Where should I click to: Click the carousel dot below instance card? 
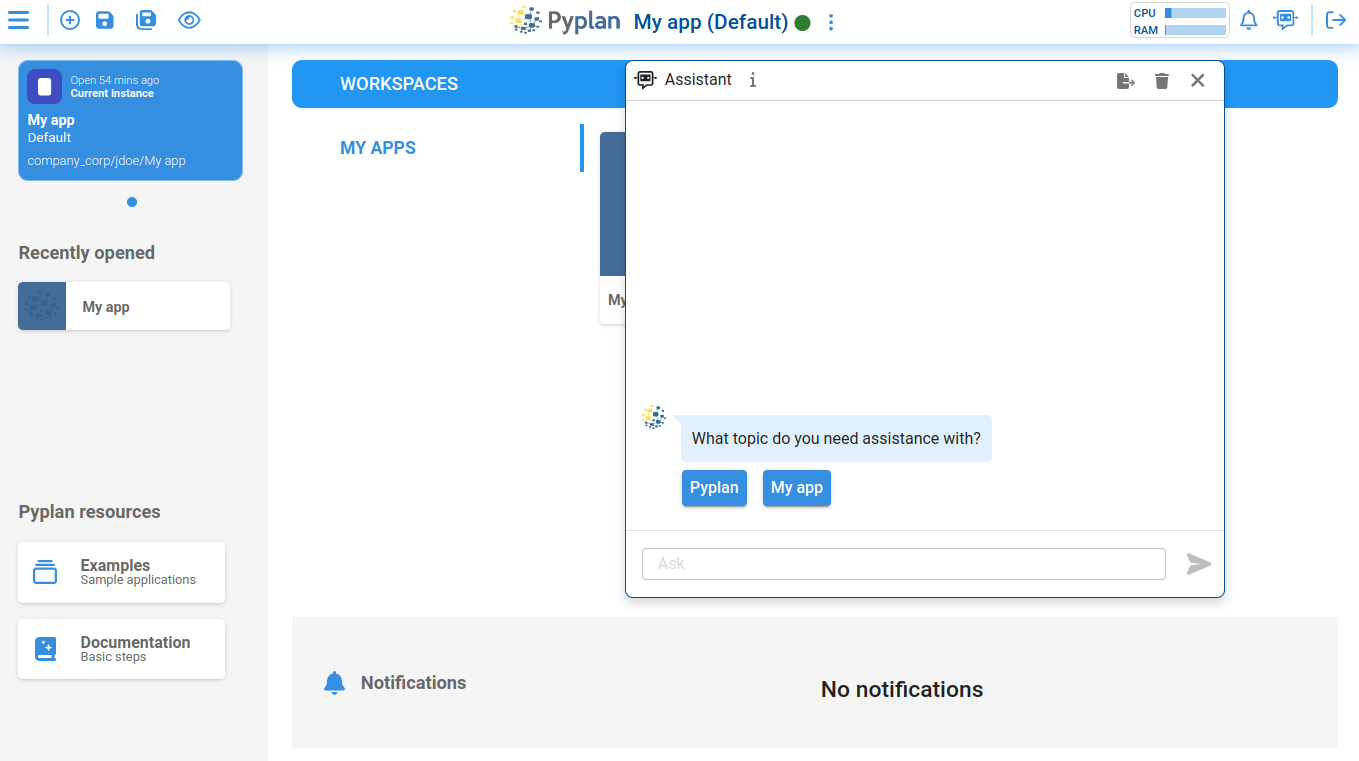(132, 202)
